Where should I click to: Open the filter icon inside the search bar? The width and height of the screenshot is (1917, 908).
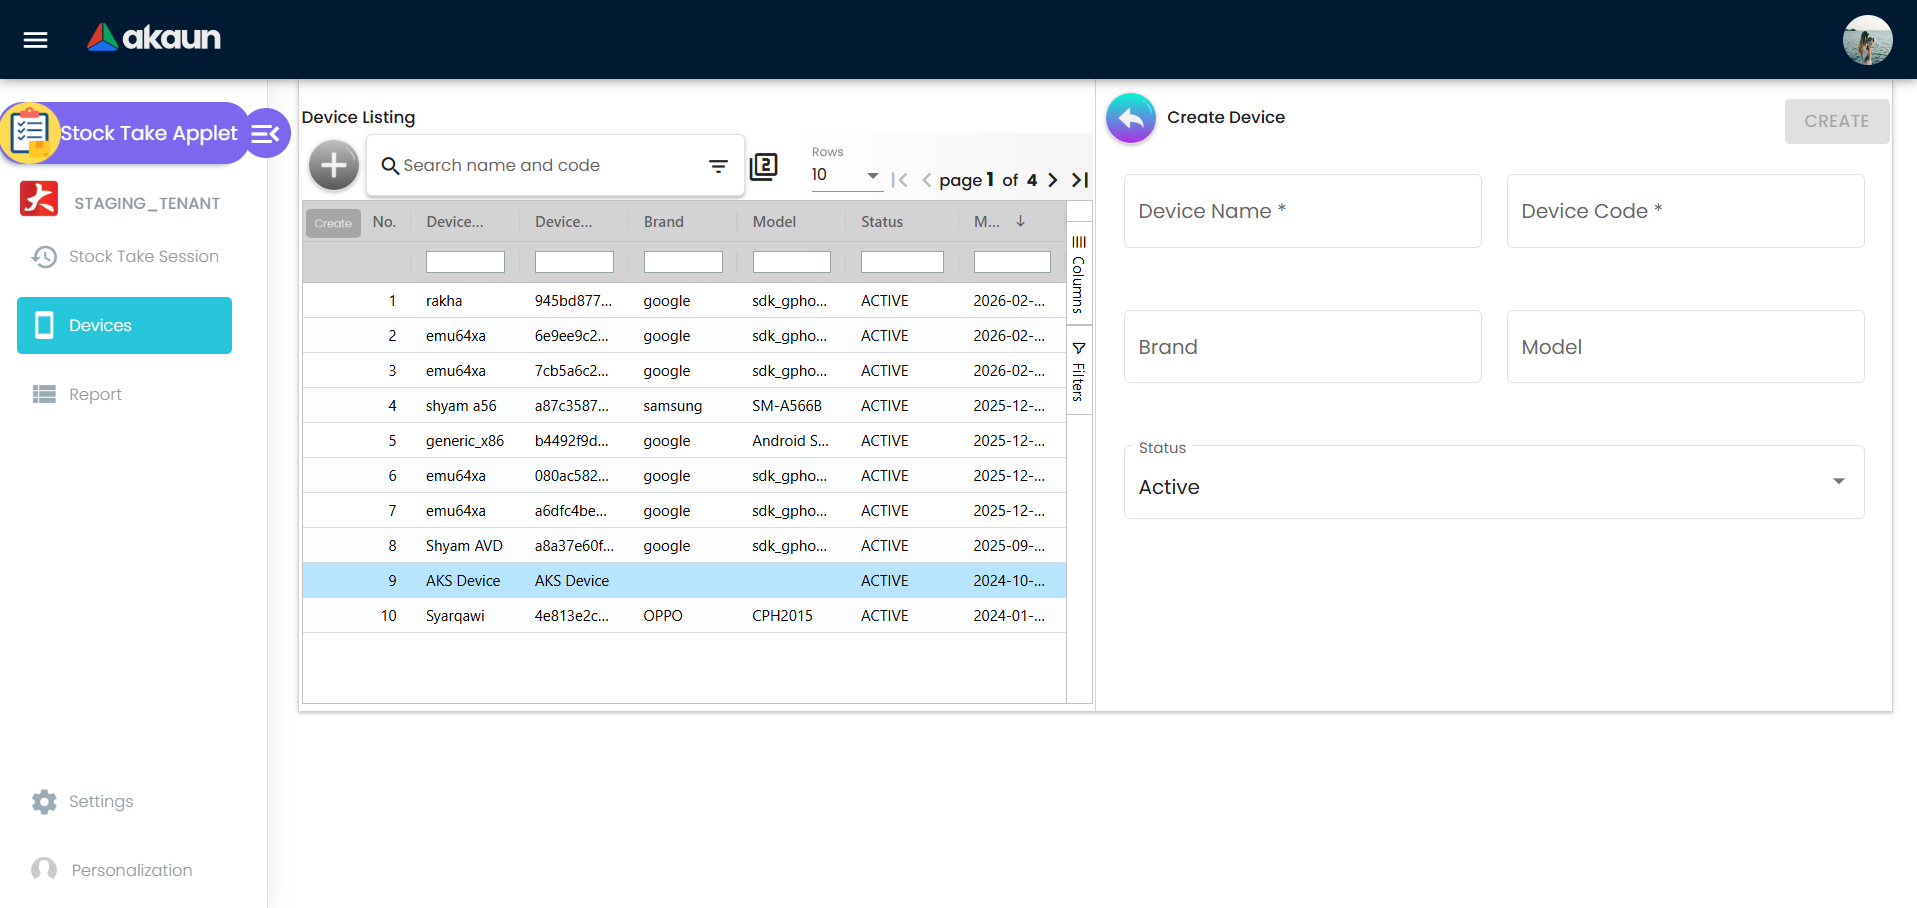[x=718, y=165]
